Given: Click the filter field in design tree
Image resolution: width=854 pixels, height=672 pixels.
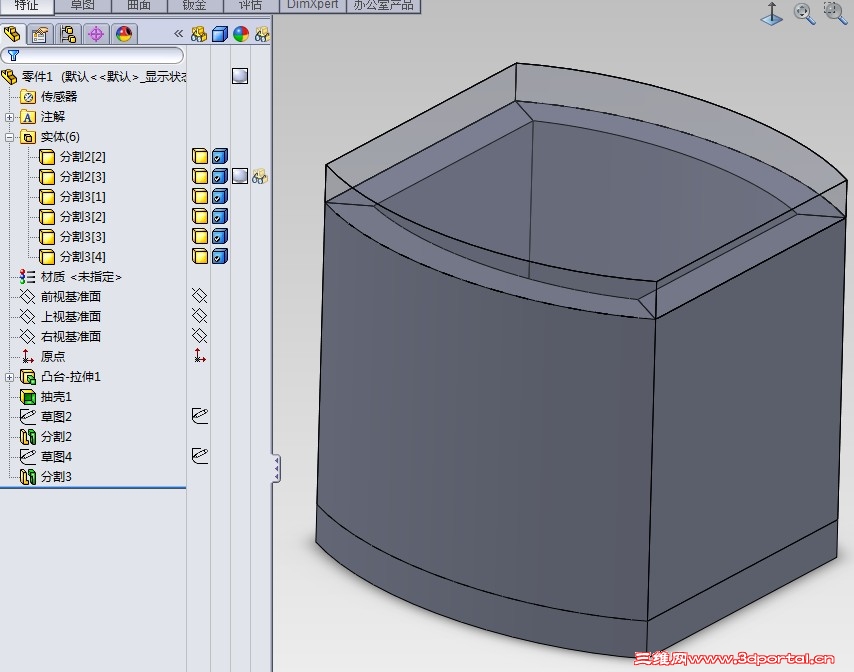Looking at the screenshot, I should (92, 55).
